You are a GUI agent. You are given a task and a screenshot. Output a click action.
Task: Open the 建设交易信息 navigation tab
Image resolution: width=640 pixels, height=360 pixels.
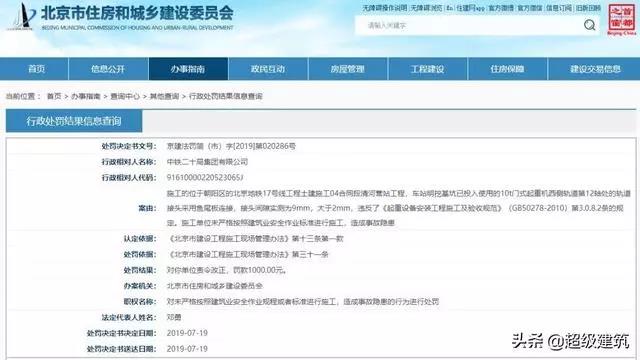tap(594, 69)
